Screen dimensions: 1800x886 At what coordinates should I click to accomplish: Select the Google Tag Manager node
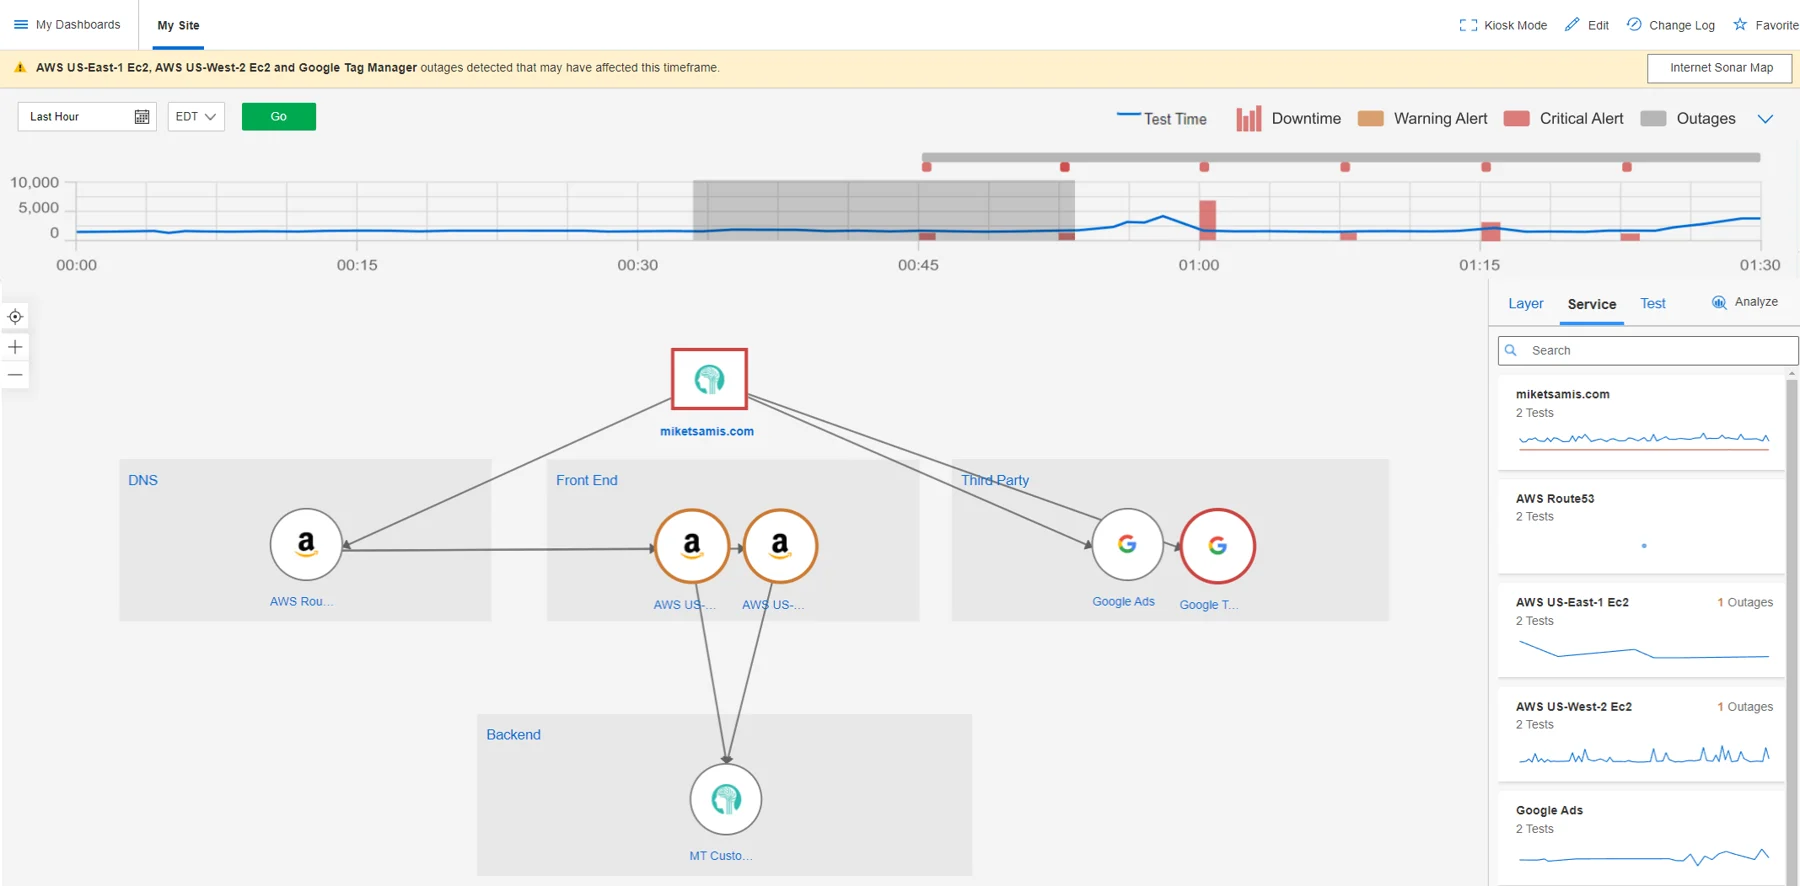[x=1217, y=546]
